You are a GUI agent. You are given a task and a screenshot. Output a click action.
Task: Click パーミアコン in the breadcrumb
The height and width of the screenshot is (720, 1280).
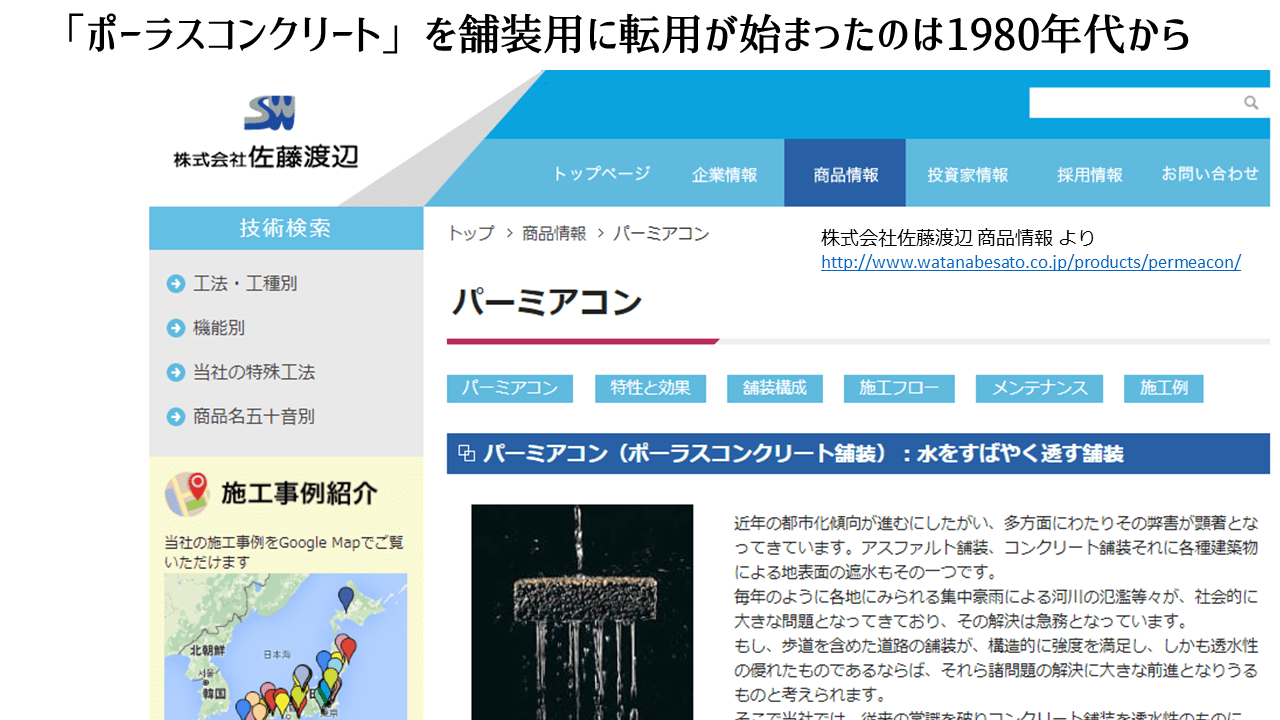661,233
